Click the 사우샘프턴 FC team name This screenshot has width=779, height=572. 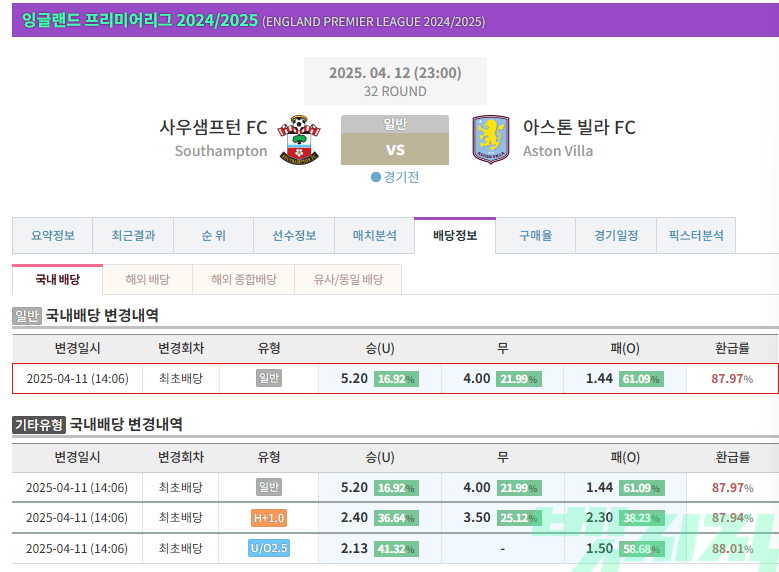click(213, 128)
